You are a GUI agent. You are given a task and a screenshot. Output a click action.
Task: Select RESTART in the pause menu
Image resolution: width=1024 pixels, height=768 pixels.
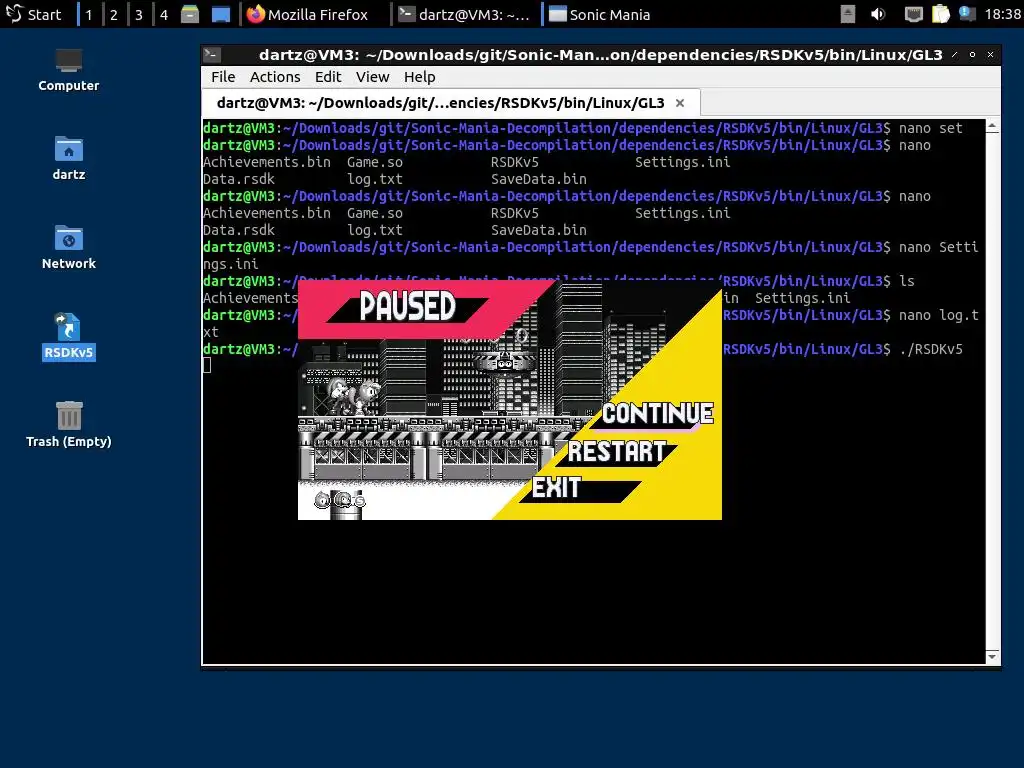pyautogui.click(x=616, y=451)
